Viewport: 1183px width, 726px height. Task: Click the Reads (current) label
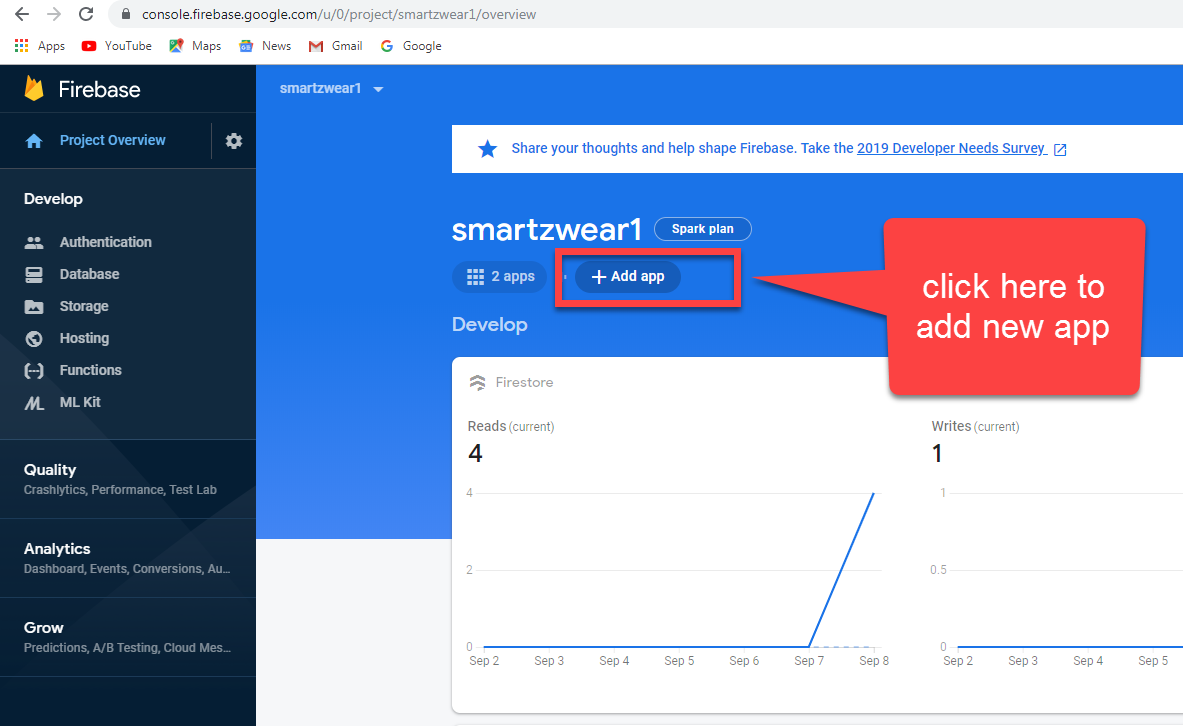point(511,426)
